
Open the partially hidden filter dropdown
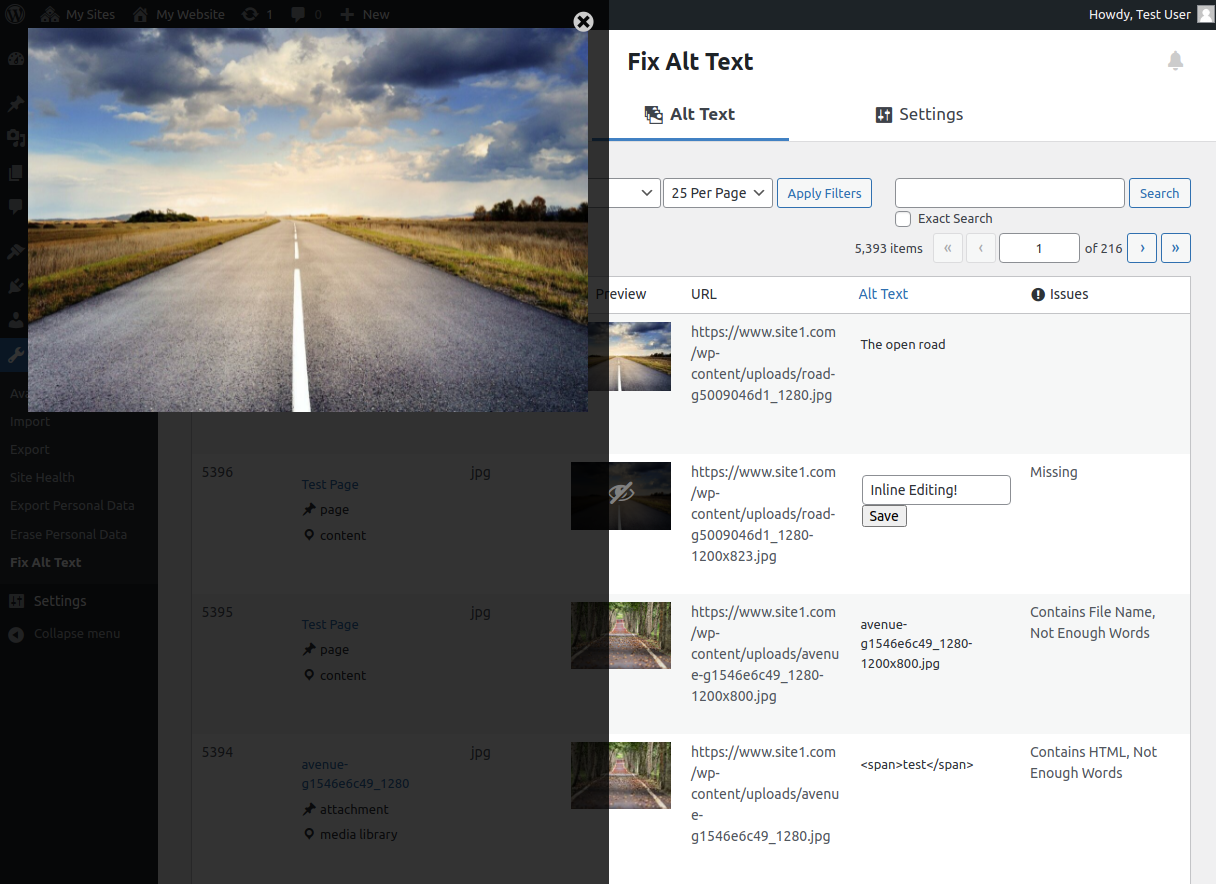[634, 193]
